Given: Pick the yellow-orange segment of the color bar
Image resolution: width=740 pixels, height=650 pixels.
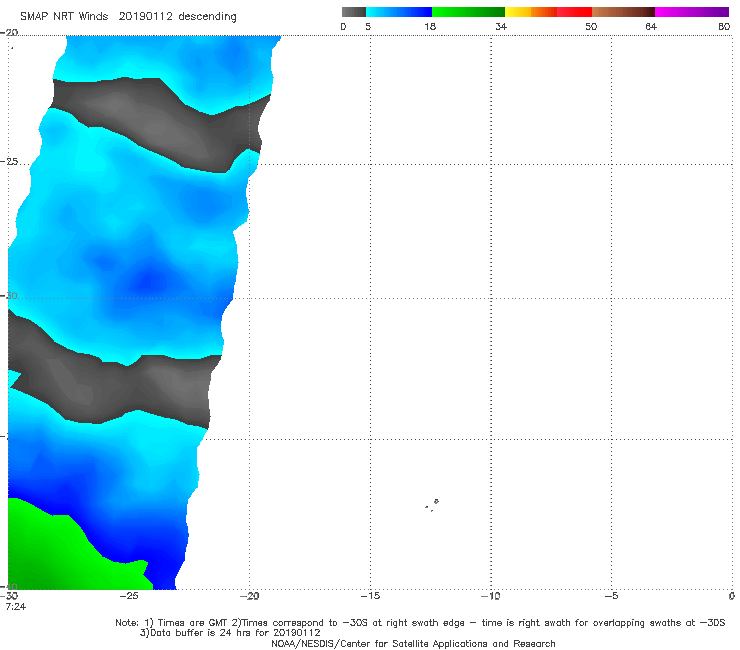Looking at the screenshot, I should pyautogui.click(x=530, y=12).
